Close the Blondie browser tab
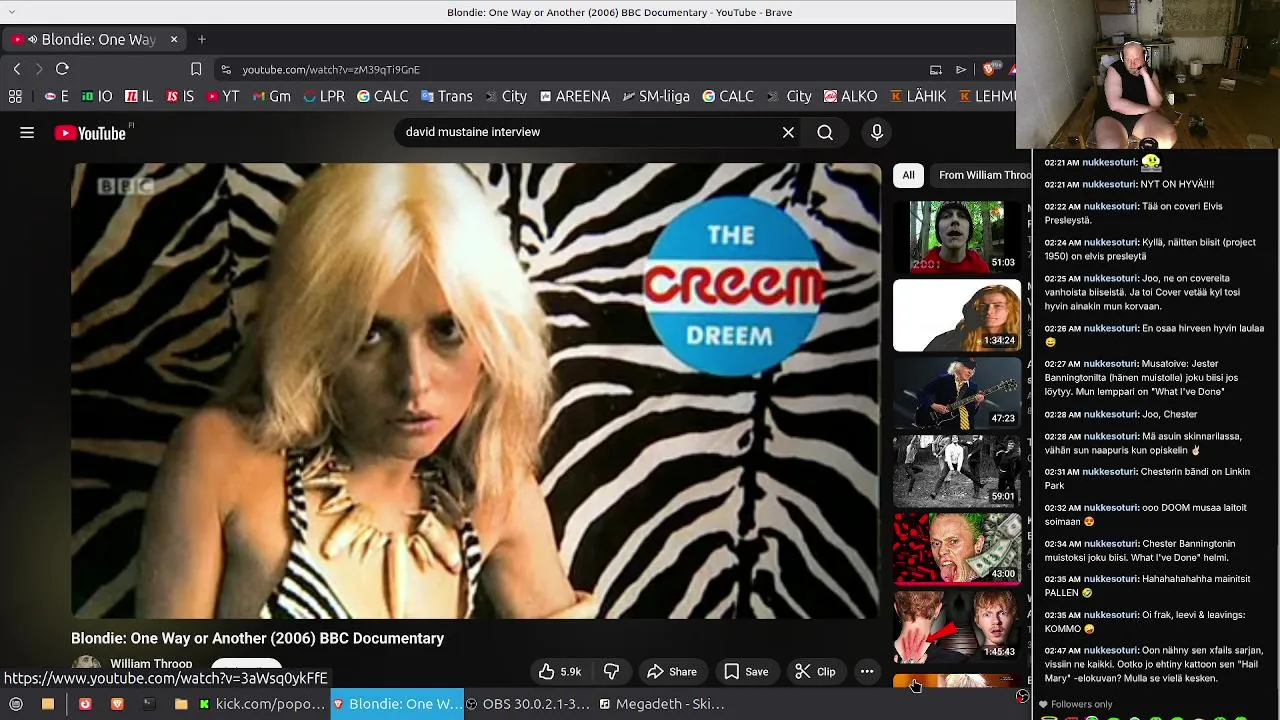The image size is (1280, 720). tap(173, 39)
